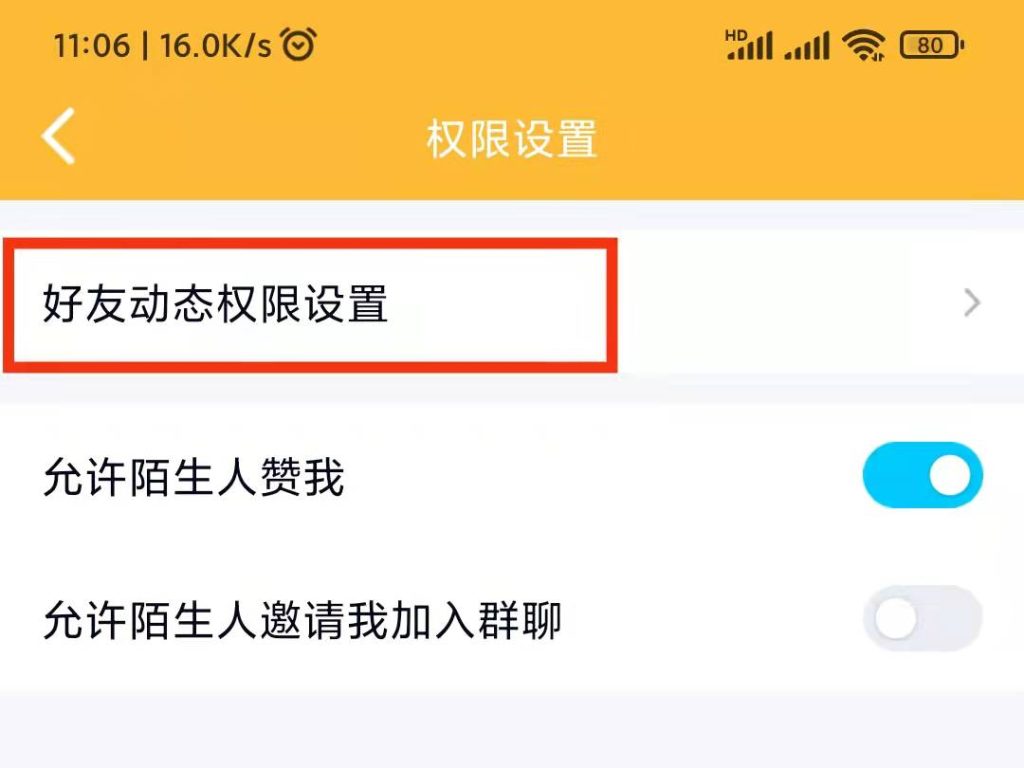This screenshot has width=1024, height=768.
Task: Tap the knob of the gray group-invite switch
Action: pyautogui.click(x=895, y=618)
